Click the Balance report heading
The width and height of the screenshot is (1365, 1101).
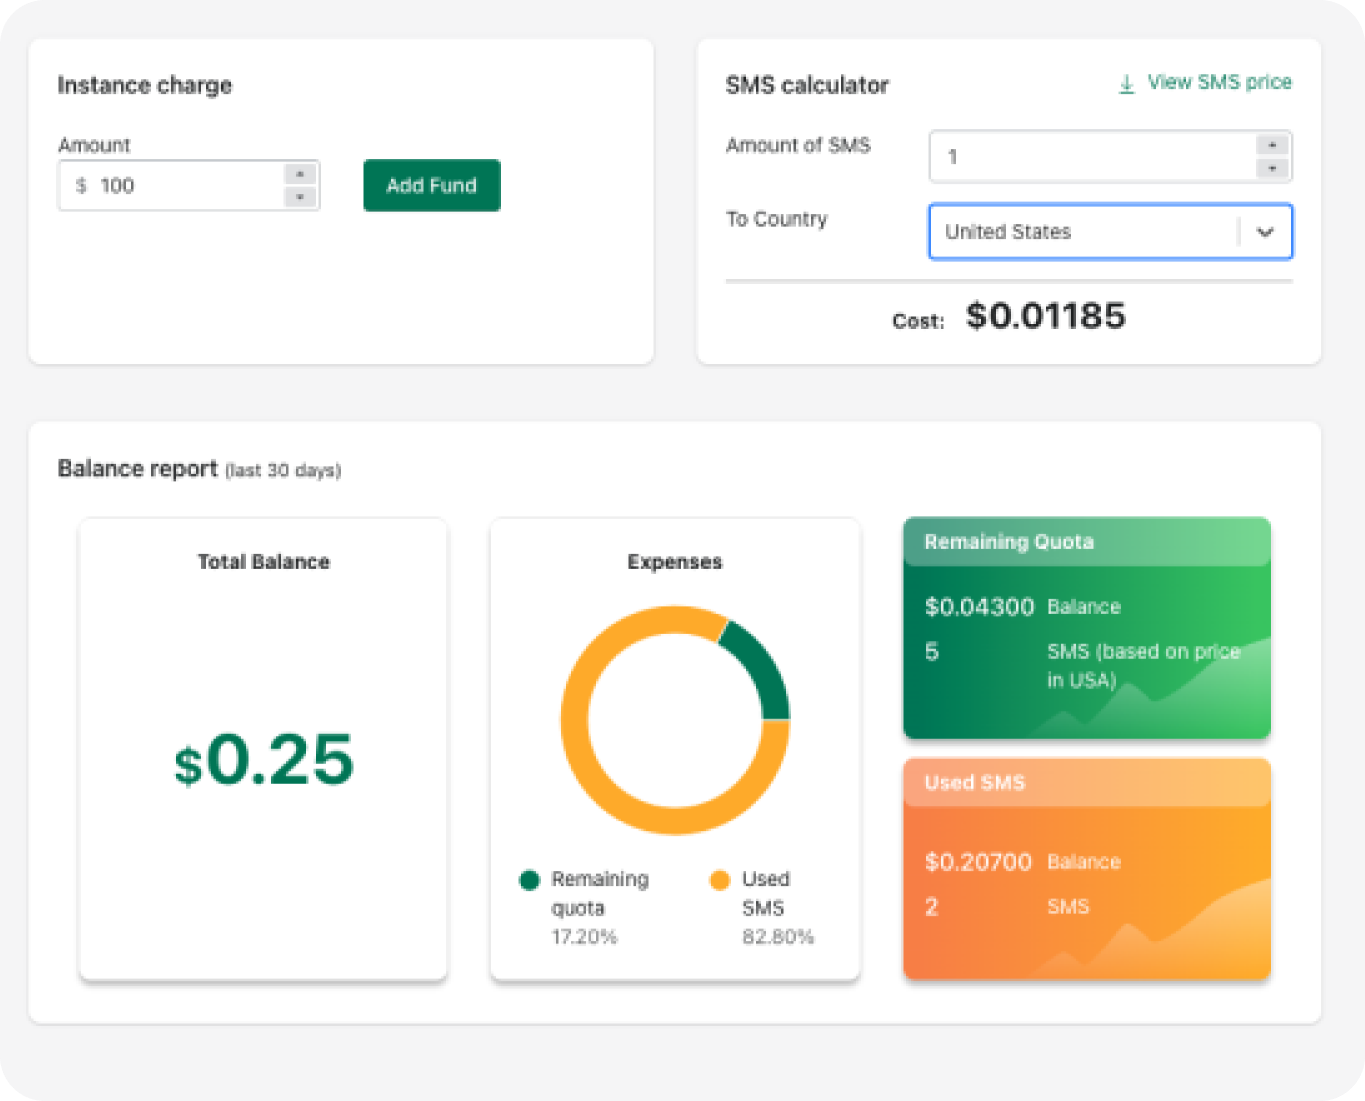click(138, 469)
